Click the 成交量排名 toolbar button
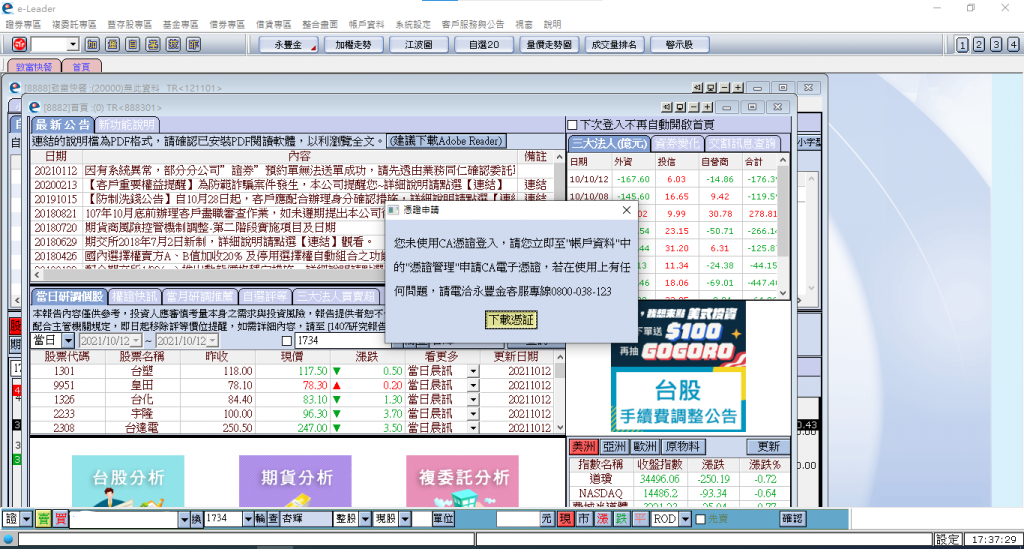 tap(614, 44)
